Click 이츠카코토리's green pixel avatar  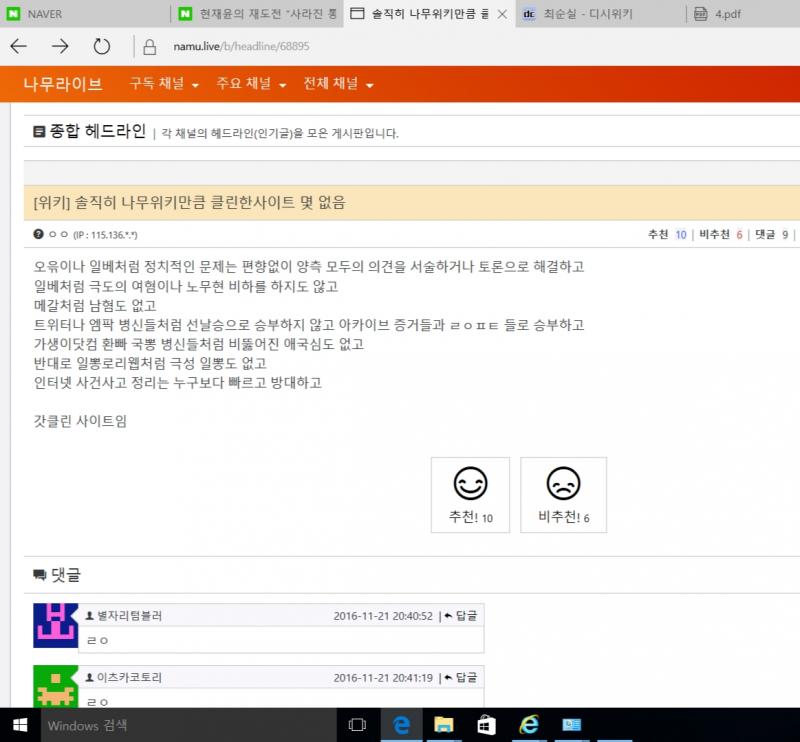click(55, 686)
